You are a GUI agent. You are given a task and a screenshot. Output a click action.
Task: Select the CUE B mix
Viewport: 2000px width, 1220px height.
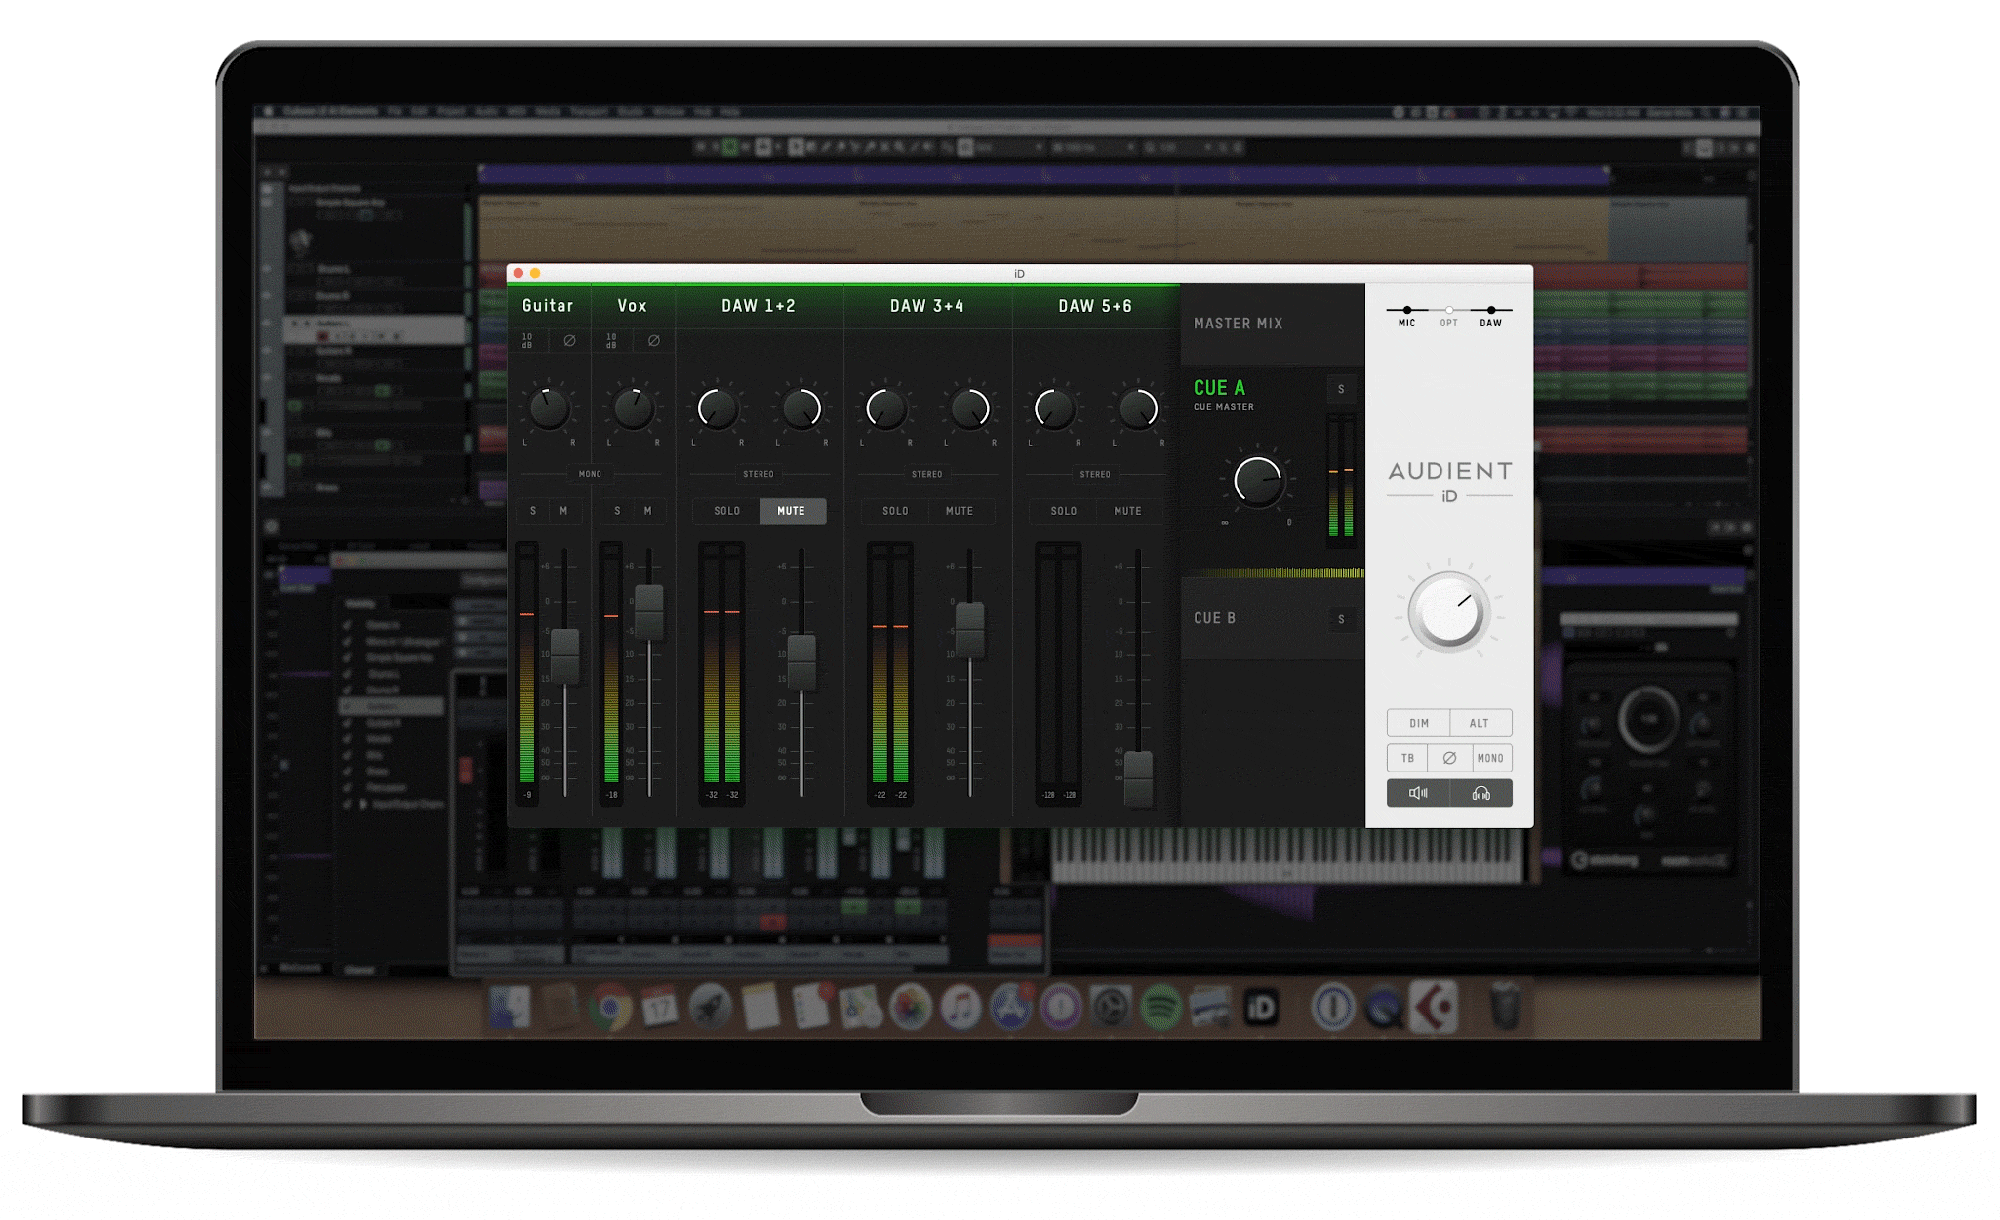[1215, 618]
